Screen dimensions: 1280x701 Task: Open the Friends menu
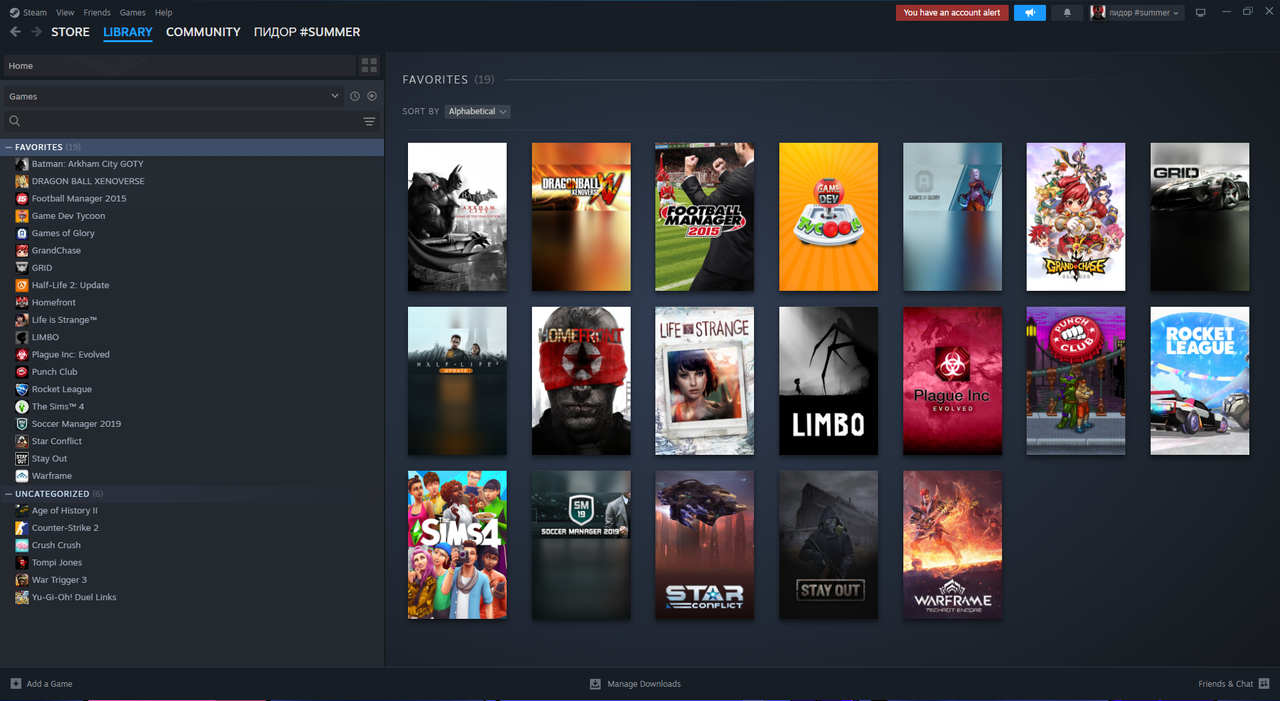pos(97,13)
